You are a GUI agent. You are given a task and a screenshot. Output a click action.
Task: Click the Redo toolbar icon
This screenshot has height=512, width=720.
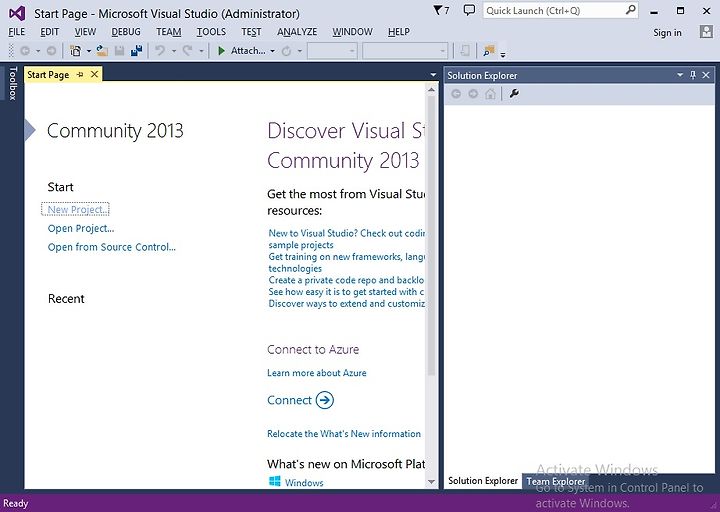pos(187,51)
